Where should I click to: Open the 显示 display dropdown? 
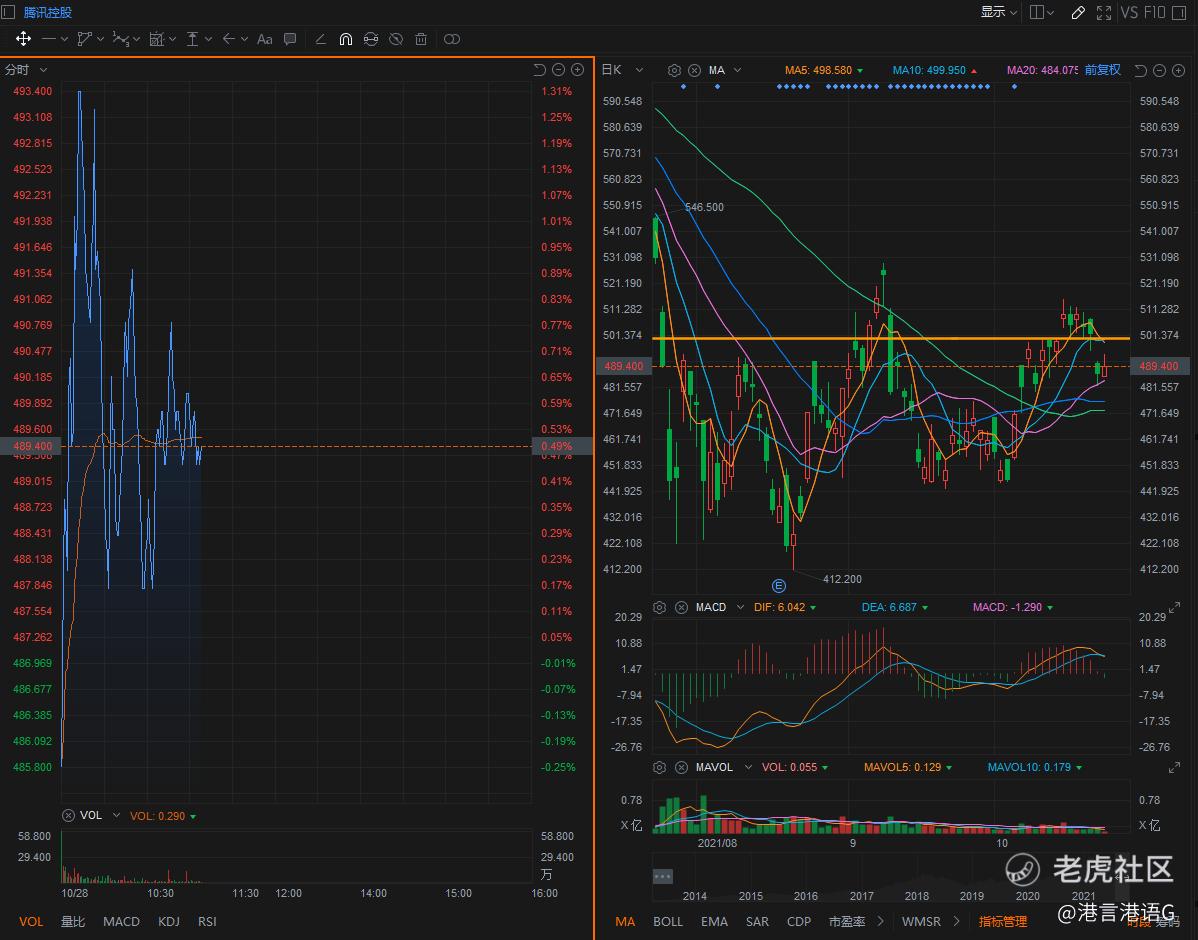(998, 13)
